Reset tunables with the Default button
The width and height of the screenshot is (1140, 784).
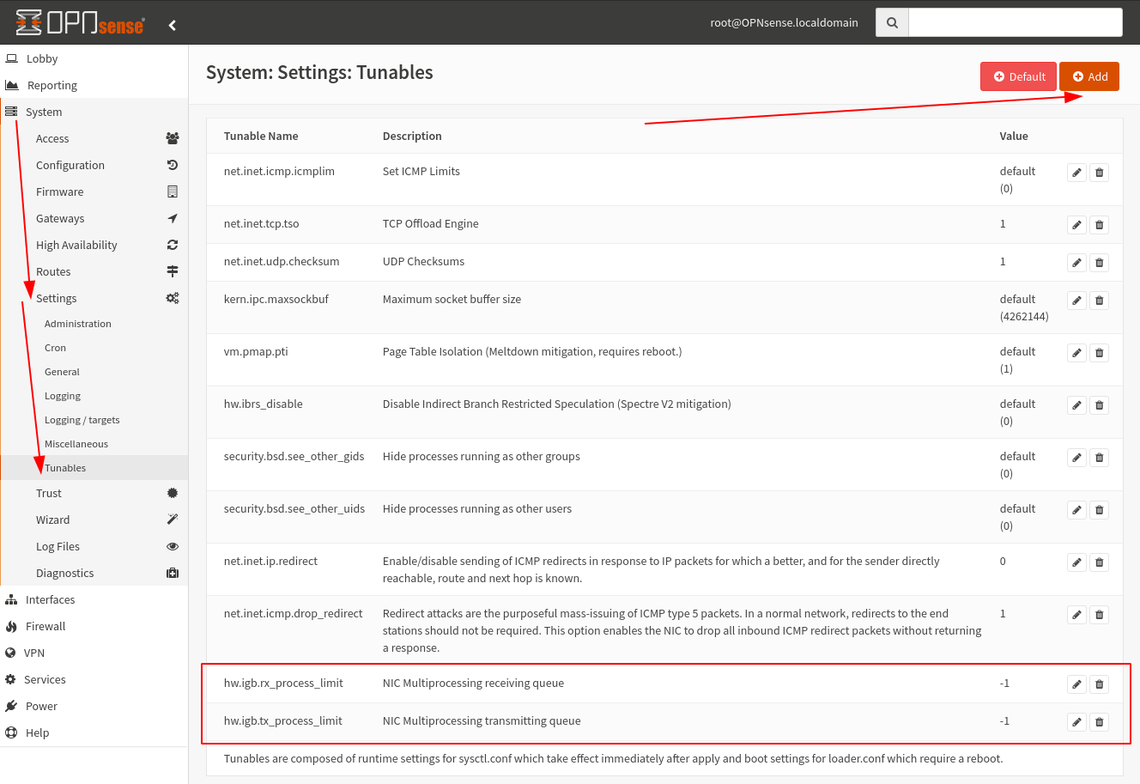[1019, 76]
